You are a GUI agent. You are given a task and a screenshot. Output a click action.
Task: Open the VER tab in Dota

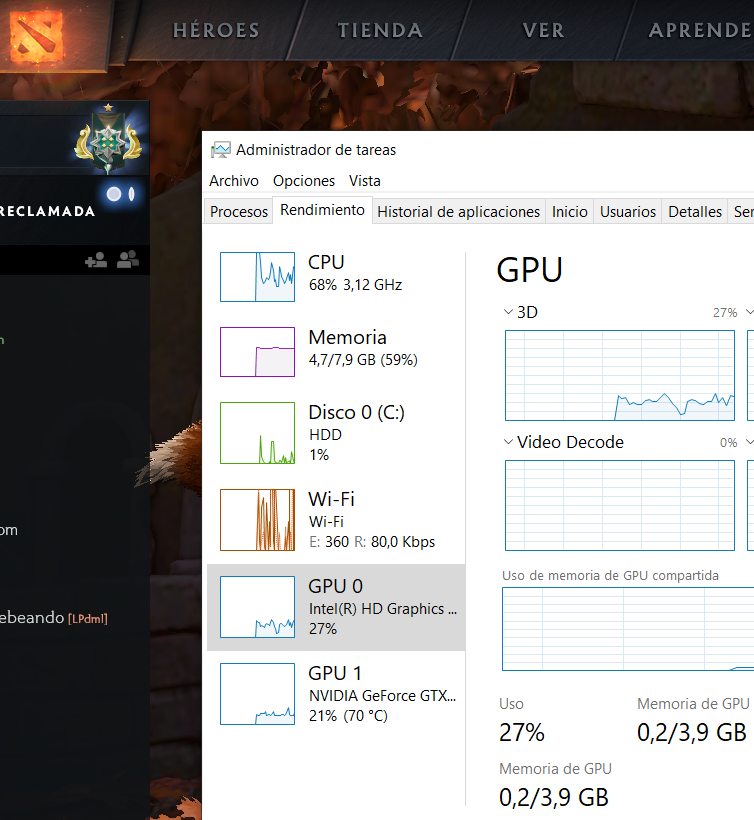click(543, 30)
